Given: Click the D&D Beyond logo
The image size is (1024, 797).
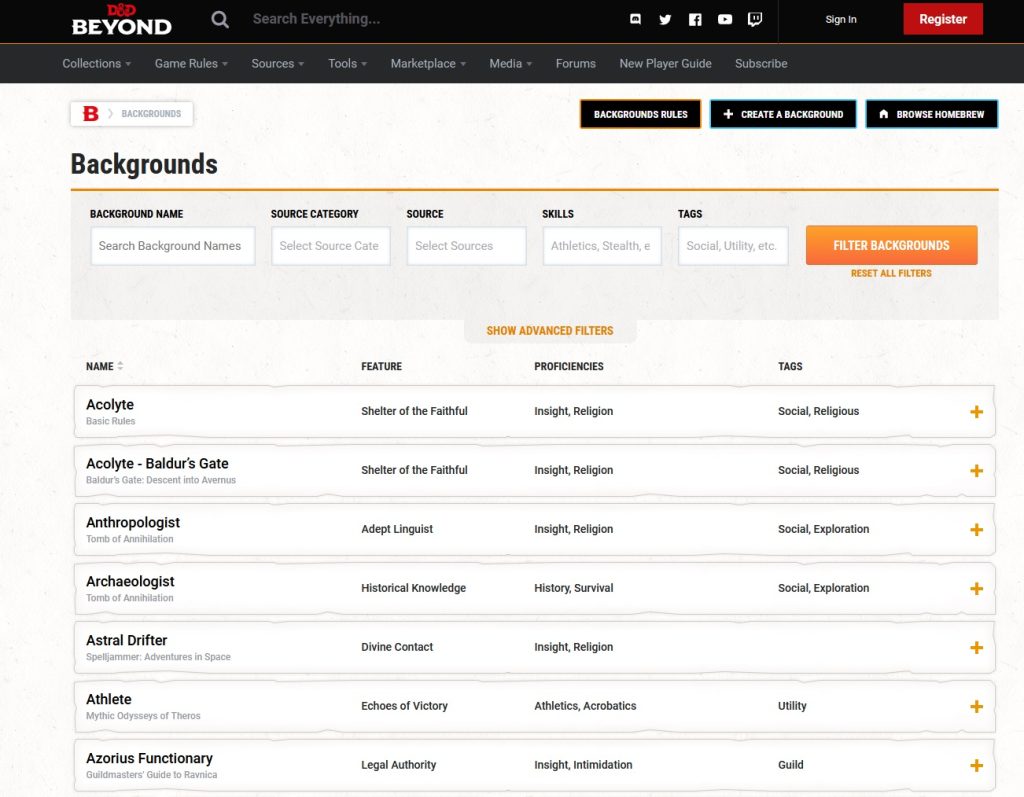Looking at the screenshot, I should (121, 20).
